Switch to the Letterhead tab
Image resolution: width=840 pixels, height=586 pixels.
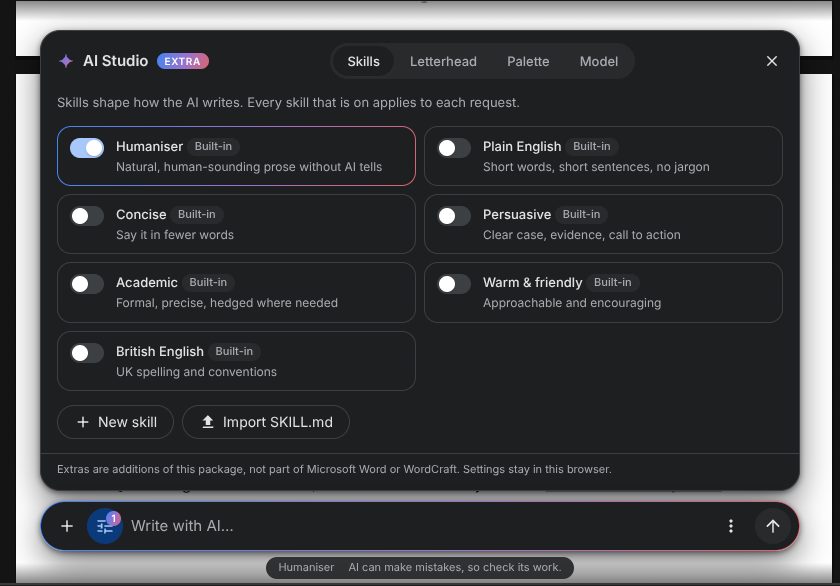pos(443,62)
